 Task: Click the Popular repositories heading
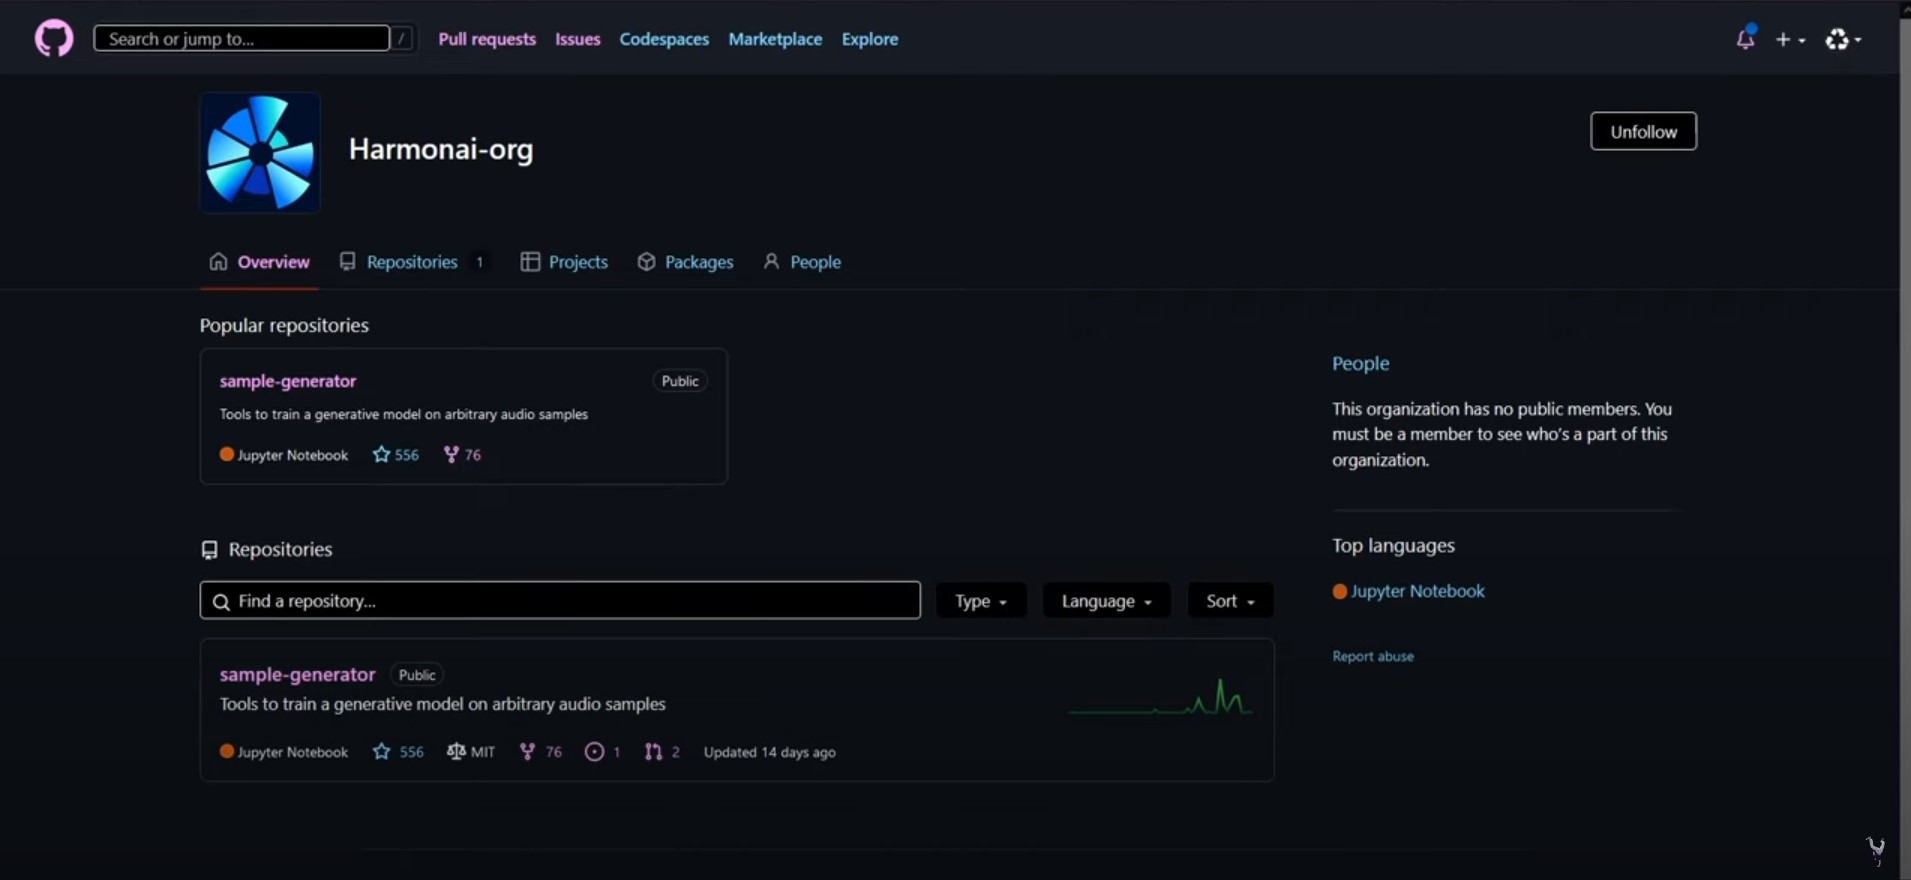pos(284,325)
